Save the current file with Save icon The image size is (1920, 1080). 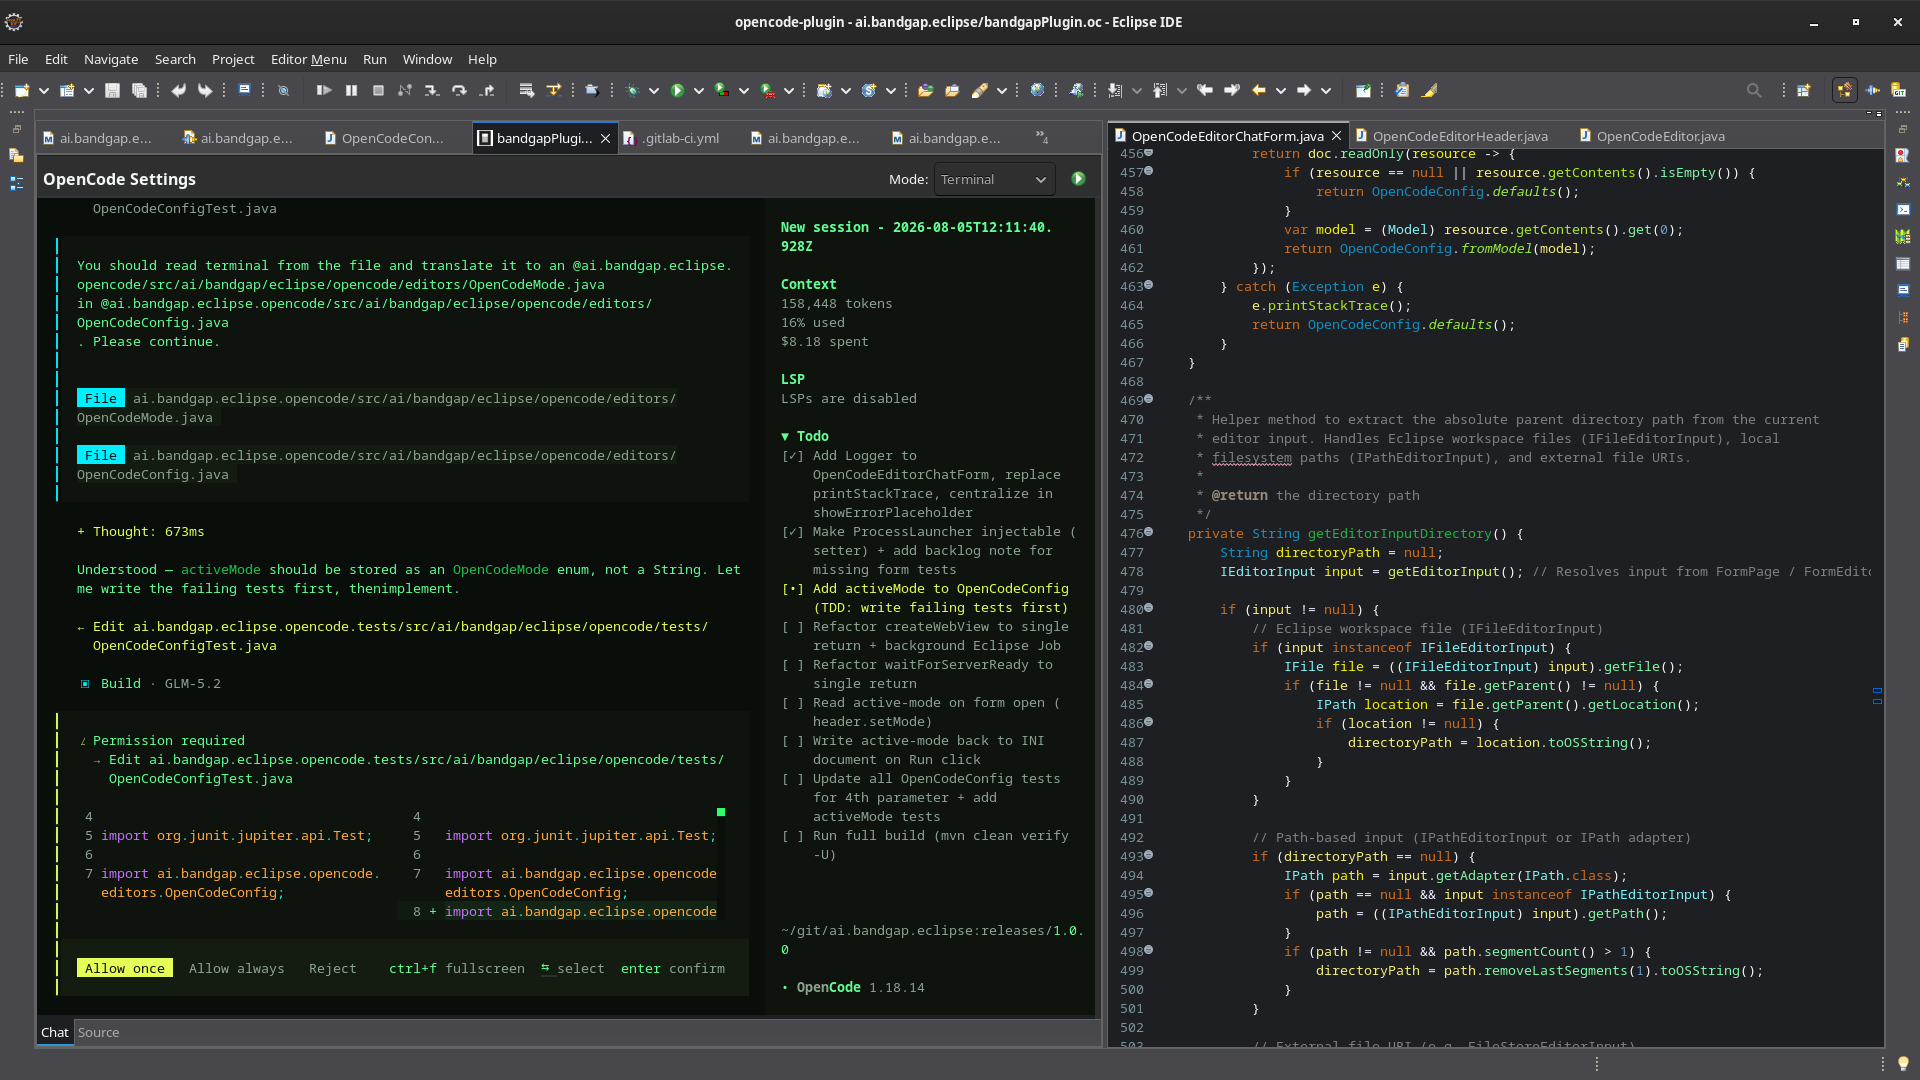click(113, 90)
